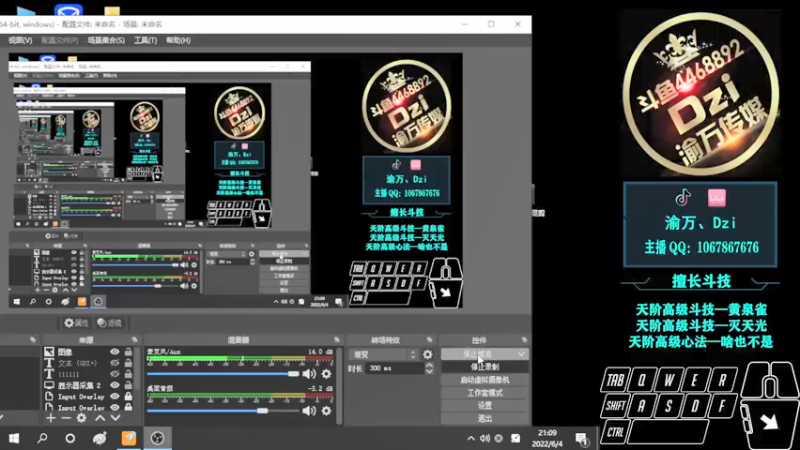Undock the 转场特效 panel via header icon

point(429,340)
